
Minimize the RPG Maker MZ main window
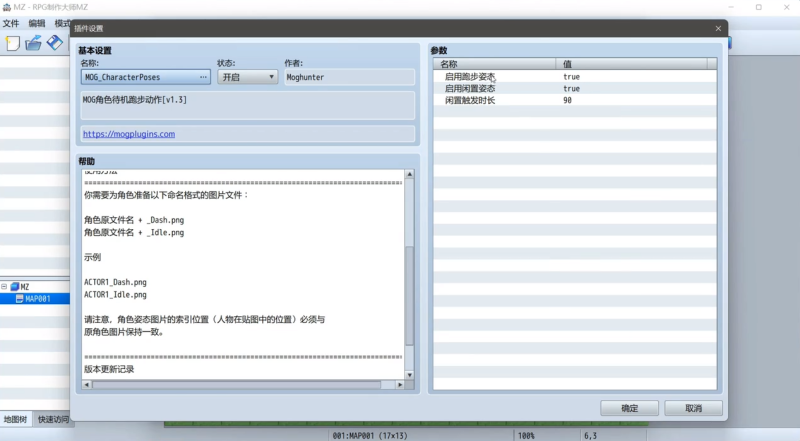coord(731,7)
